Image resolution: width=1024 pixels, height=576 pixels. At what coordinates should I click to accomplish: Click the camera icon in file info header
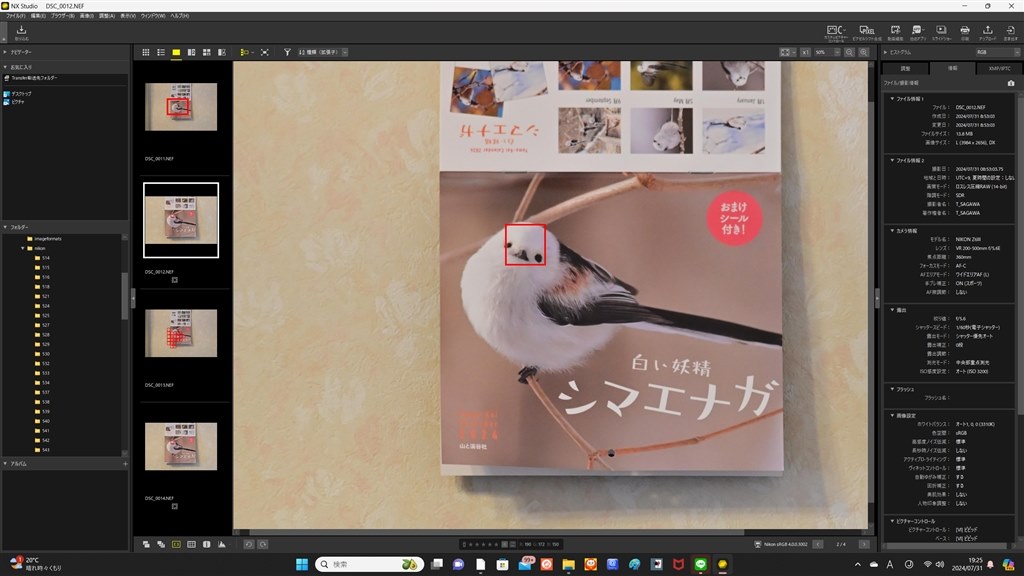pos(1011,83)
